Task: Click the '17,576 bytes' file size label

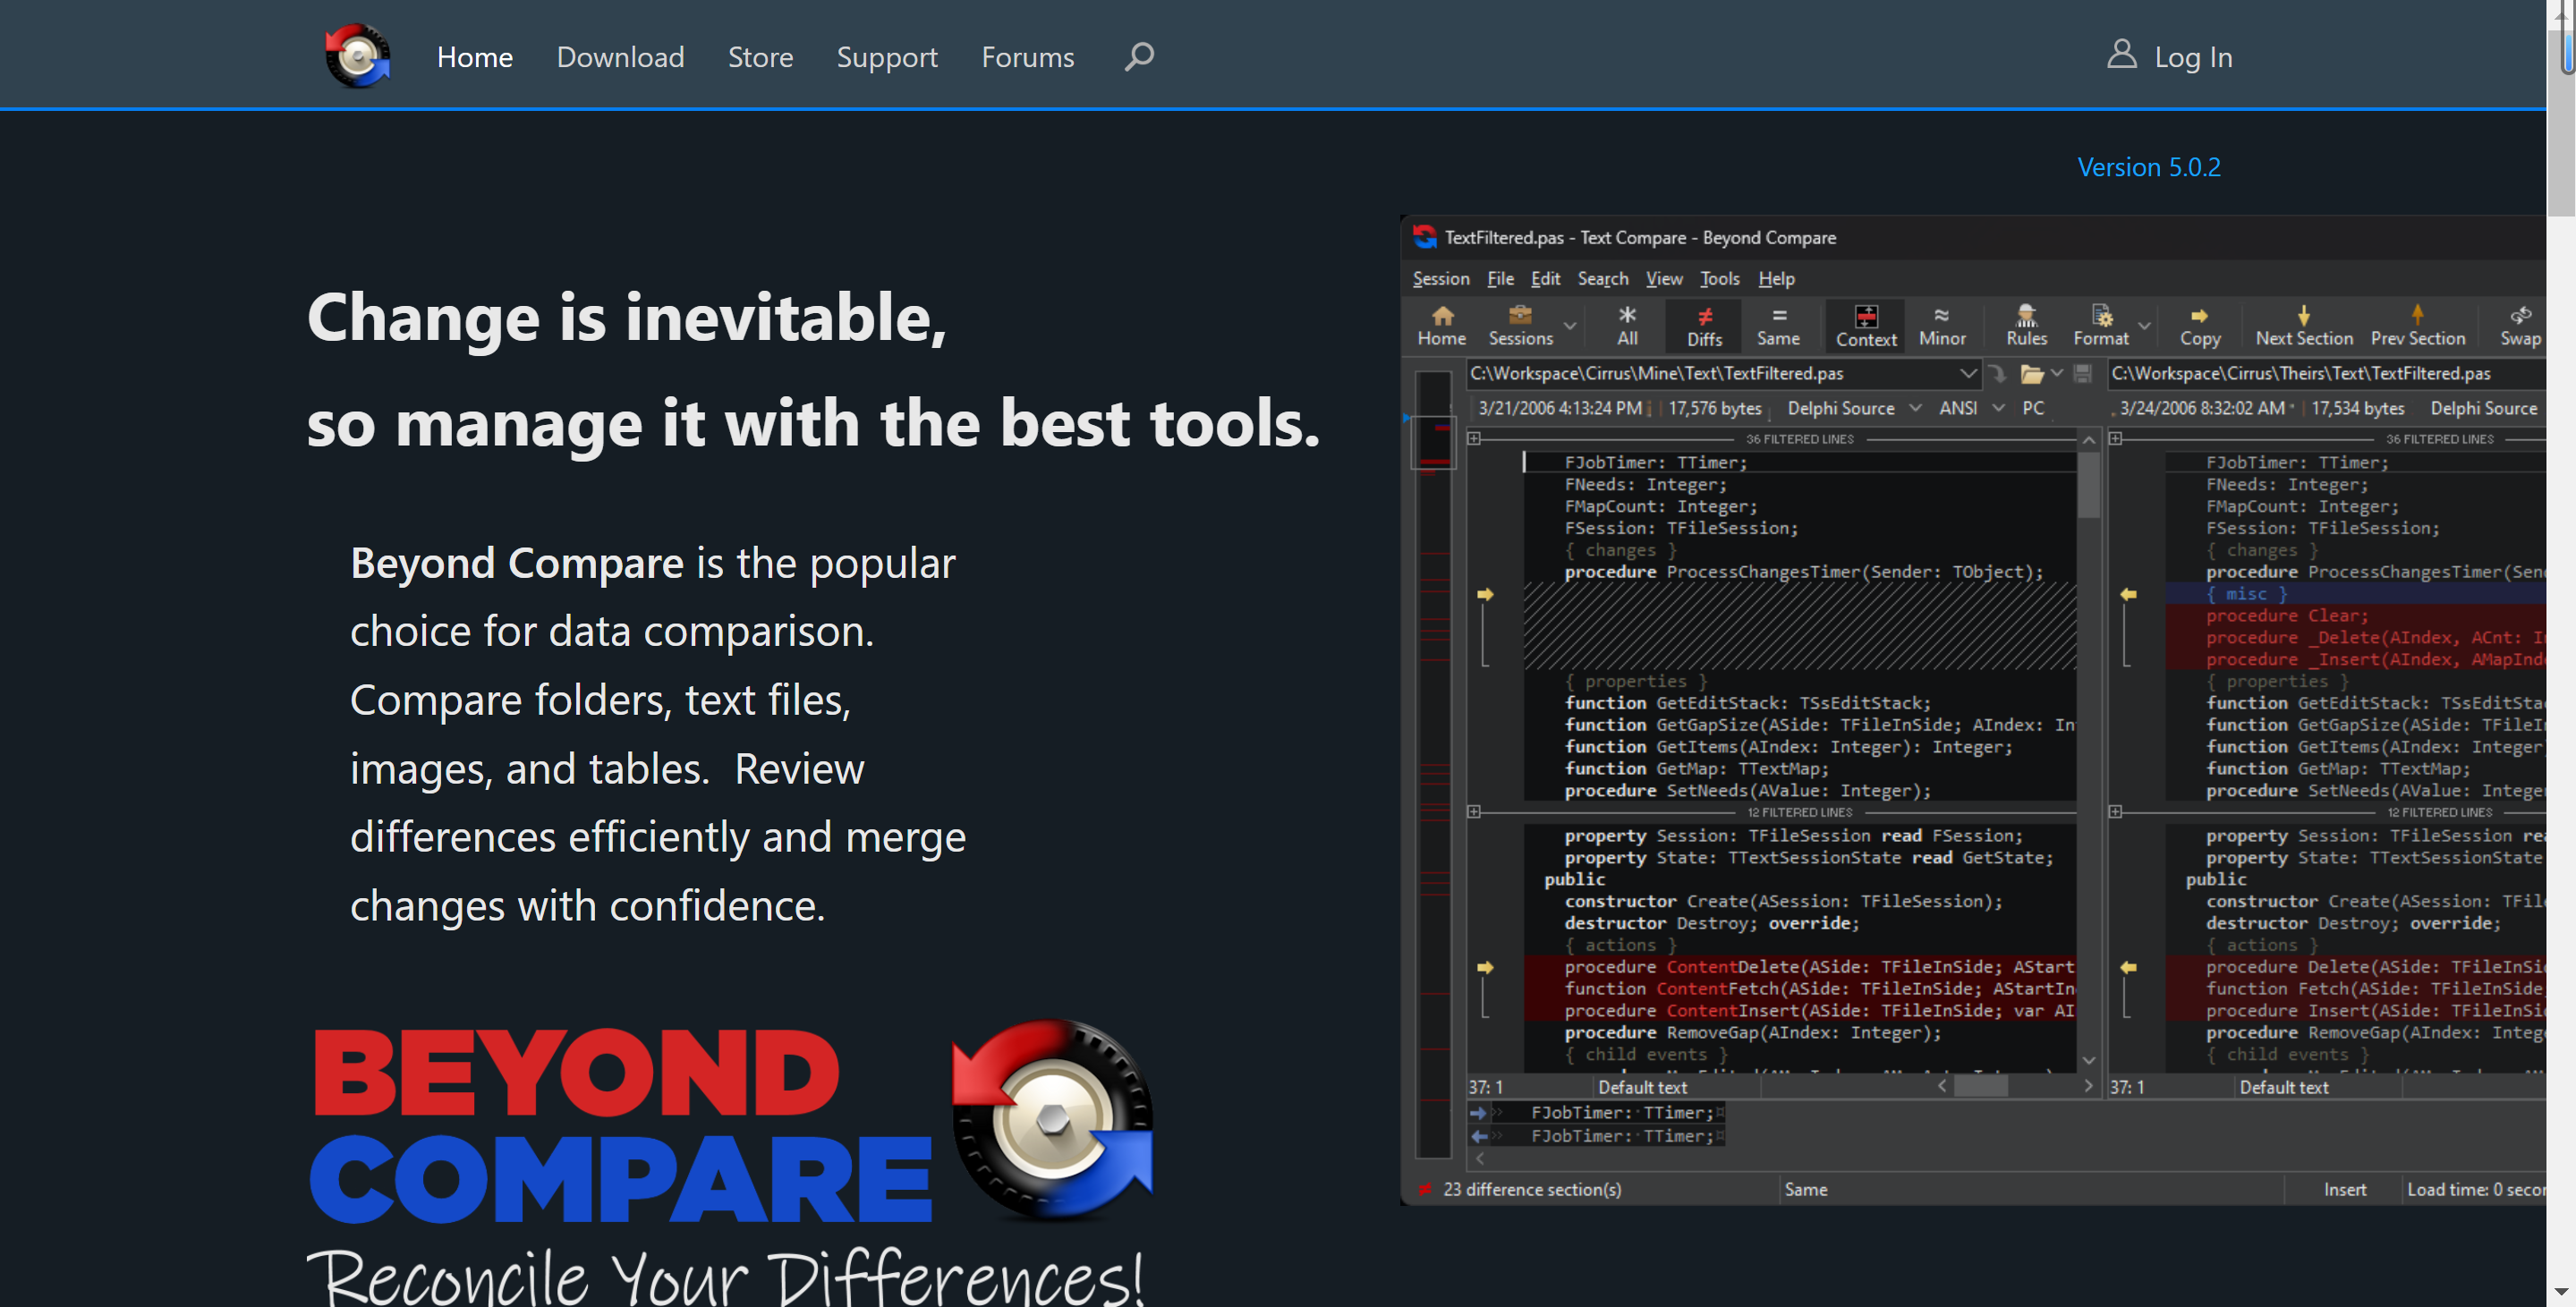Action: click(1714, 408)
